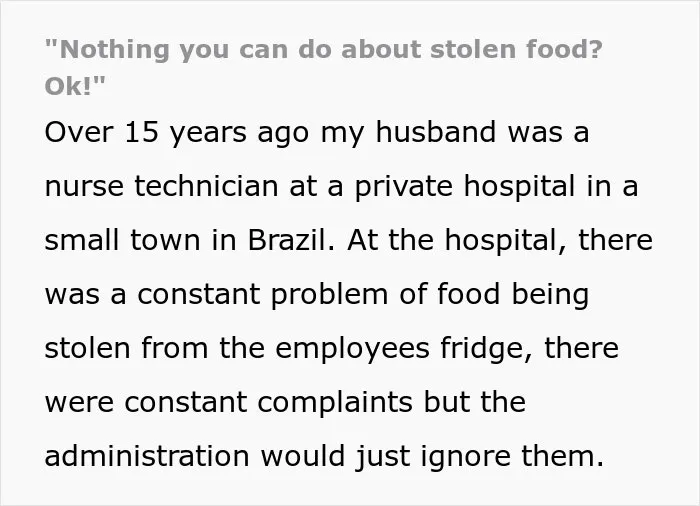This screenshot has height=506, width=700.
Task: Click the gray title "Nothing you can do about stolen food?"
Action: tap(324, 50)
